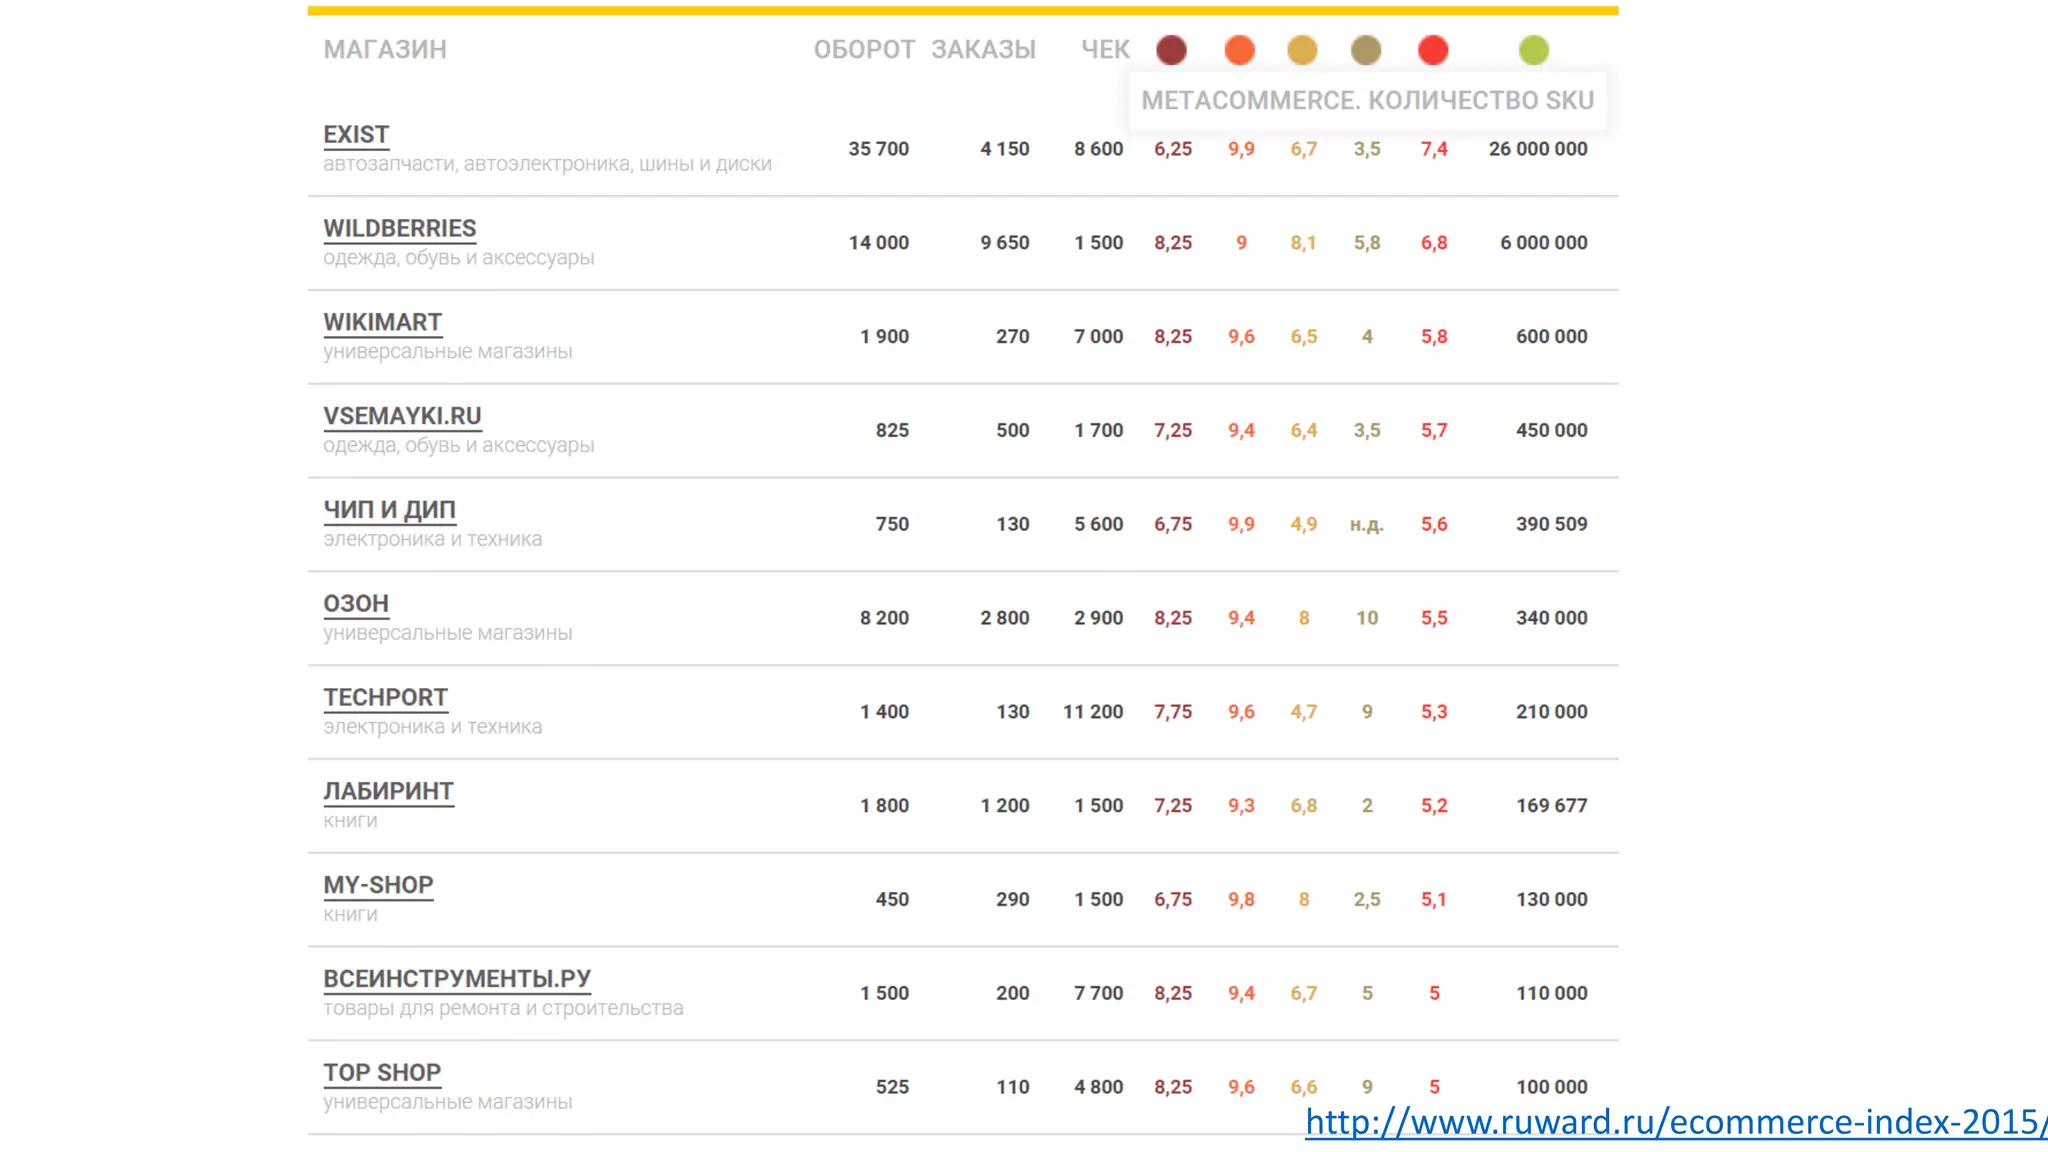Select TECHPORT check value 11 200

(1092, 712)
